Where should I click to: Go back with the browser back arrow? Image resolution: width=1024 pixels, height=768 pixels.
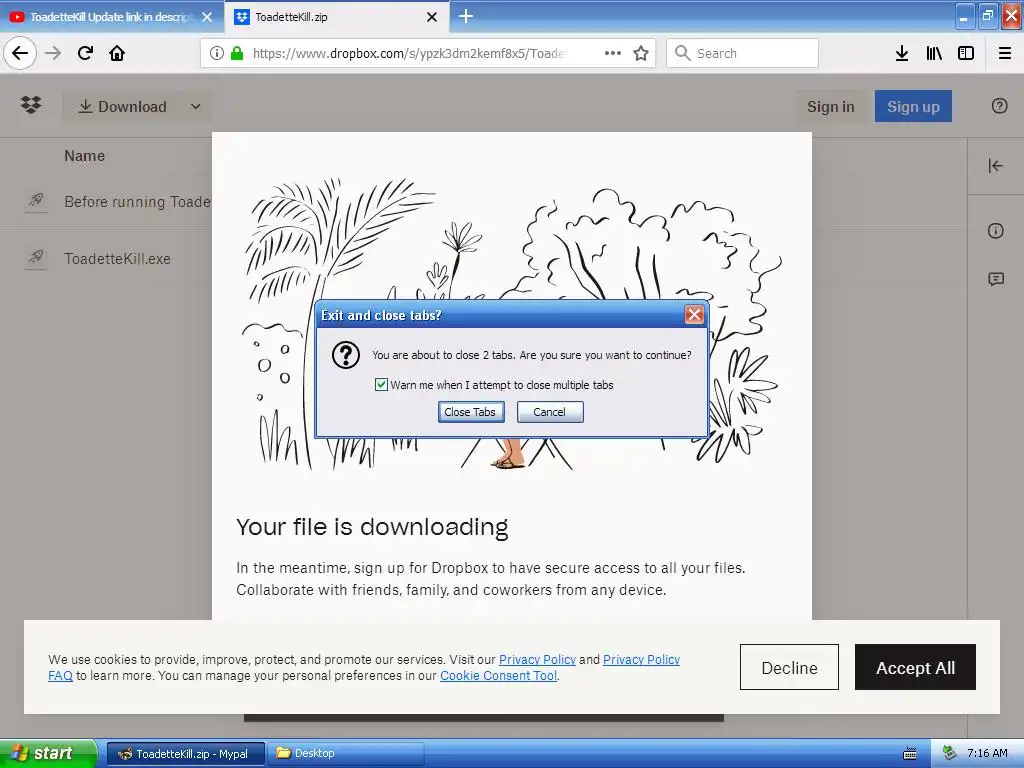tap(20, 53)
